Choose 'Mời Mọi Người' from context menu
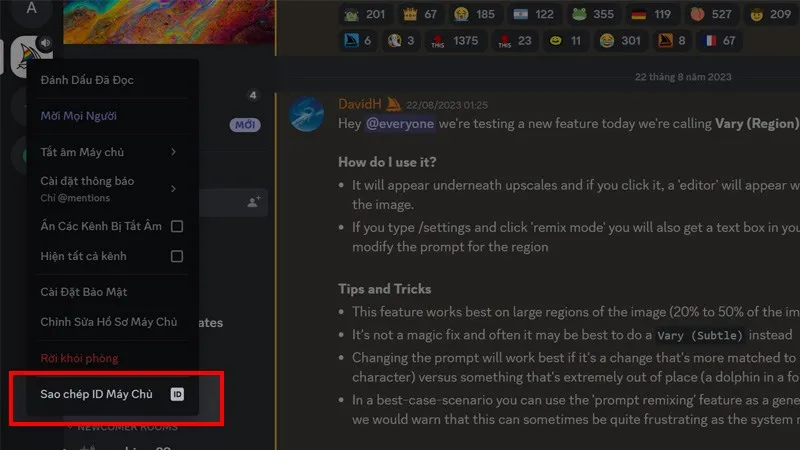Screen dimensions: 800x450 pyautogui.click(x=112, y=116)
